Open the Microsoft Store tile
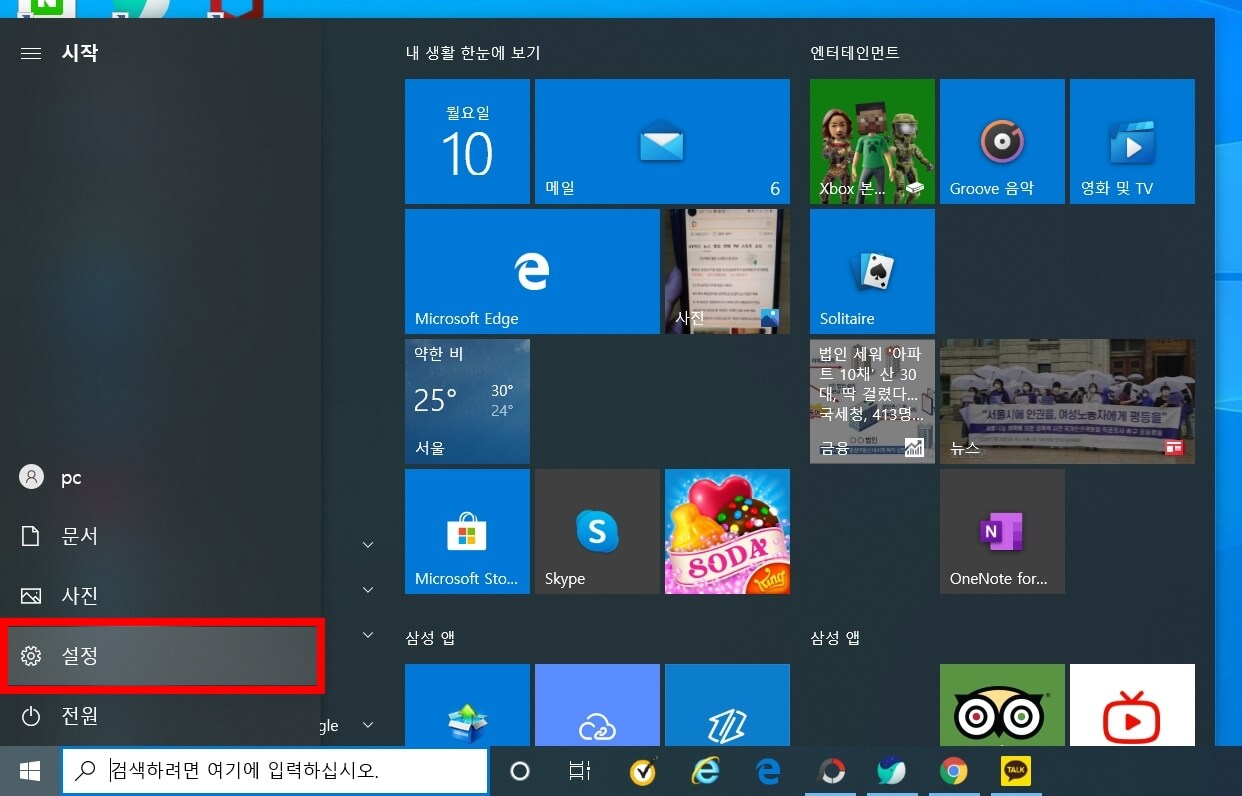Image resolution: width=1242 pixels, height=796 pixels. pos(467,531)
